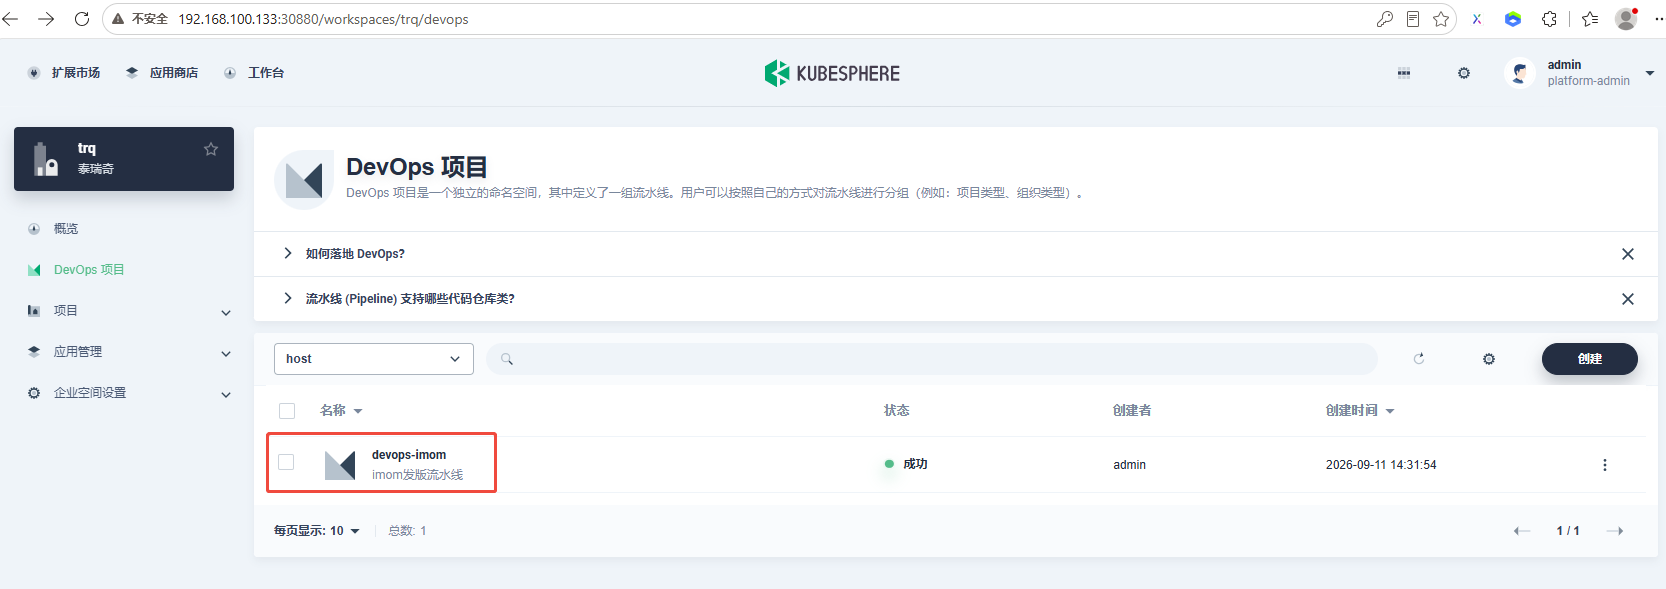
Task: Close the 如何落地 DevOps? help item
Action: coord(1628,254)
